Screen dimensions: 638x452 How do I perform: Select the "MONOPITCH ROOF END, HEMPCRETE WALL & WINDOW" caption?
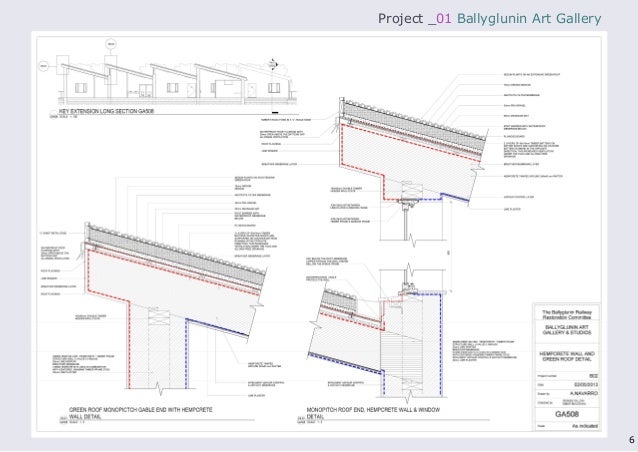[374, 410]
